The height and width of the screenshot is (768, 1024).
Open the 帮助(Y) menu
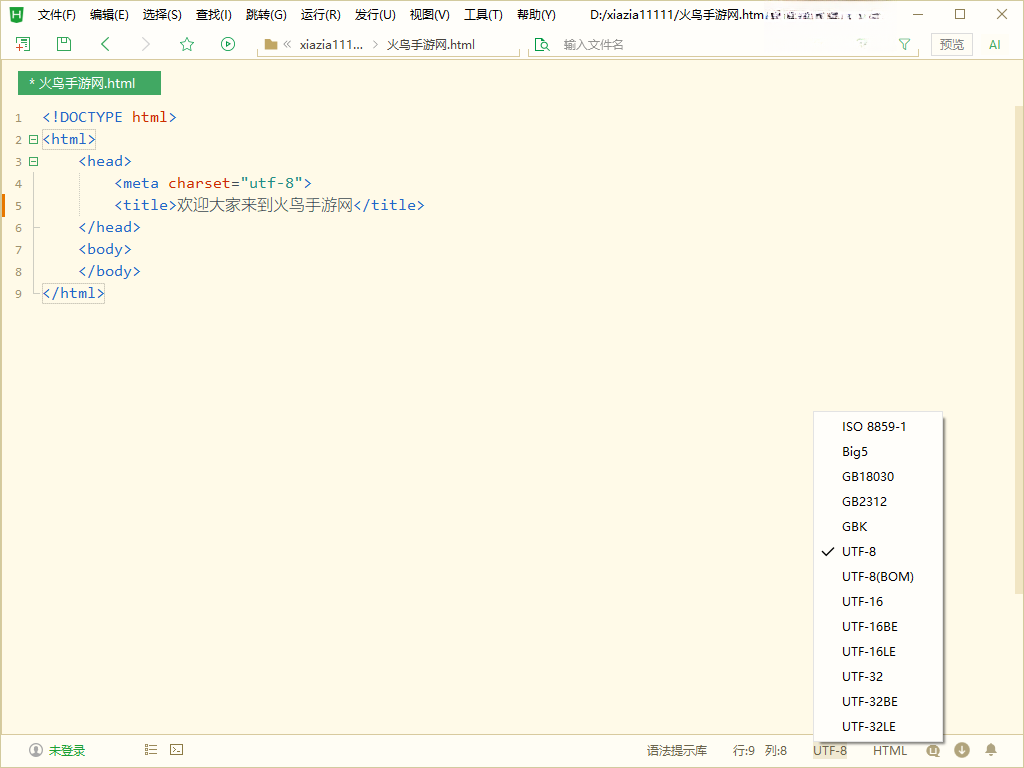[x=536, y=14]
